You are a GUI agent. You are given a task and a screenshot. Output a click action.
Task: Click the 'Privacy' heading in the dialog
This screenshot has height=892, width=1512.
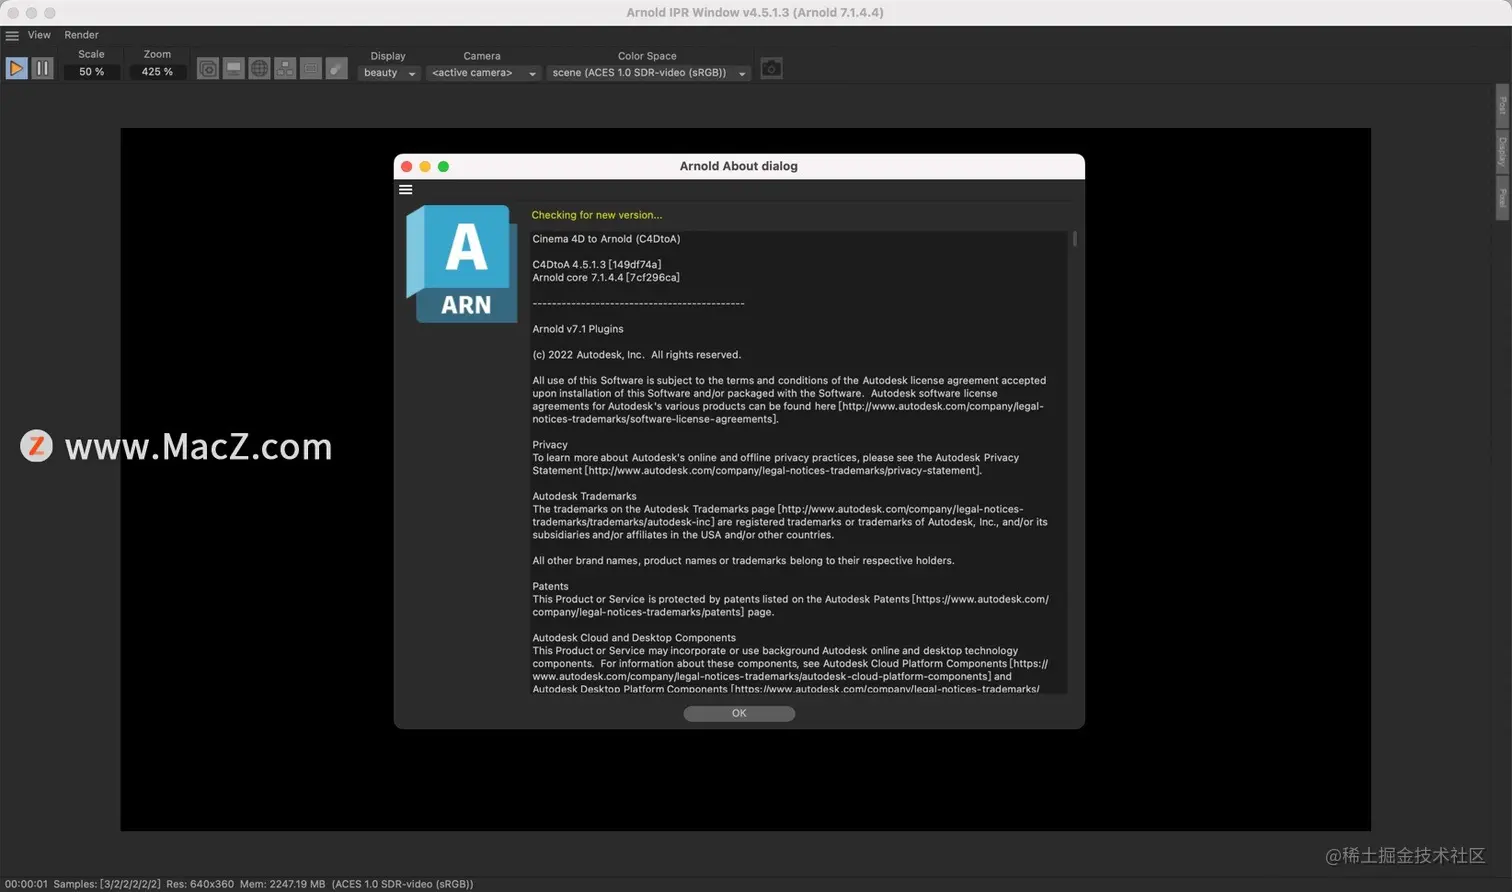pyautogui.click(x=549, y=445)
